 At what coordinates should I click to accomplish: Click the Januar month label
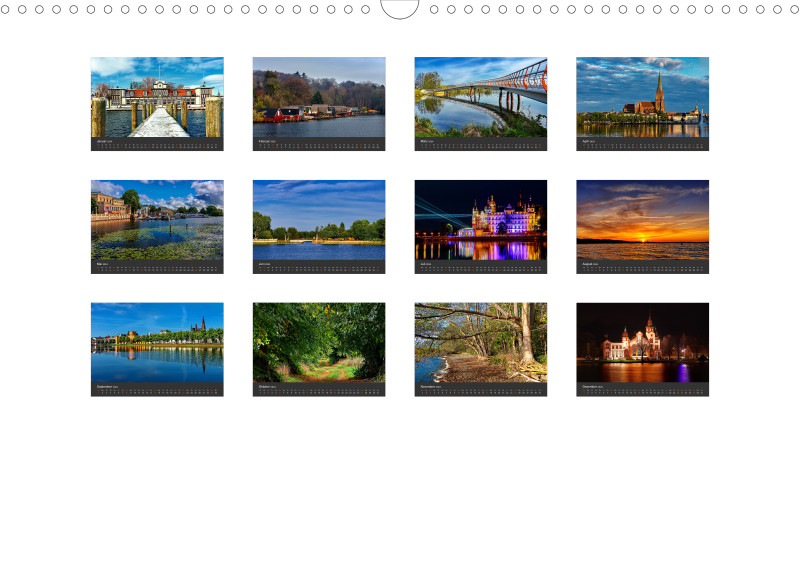[102, 142]
